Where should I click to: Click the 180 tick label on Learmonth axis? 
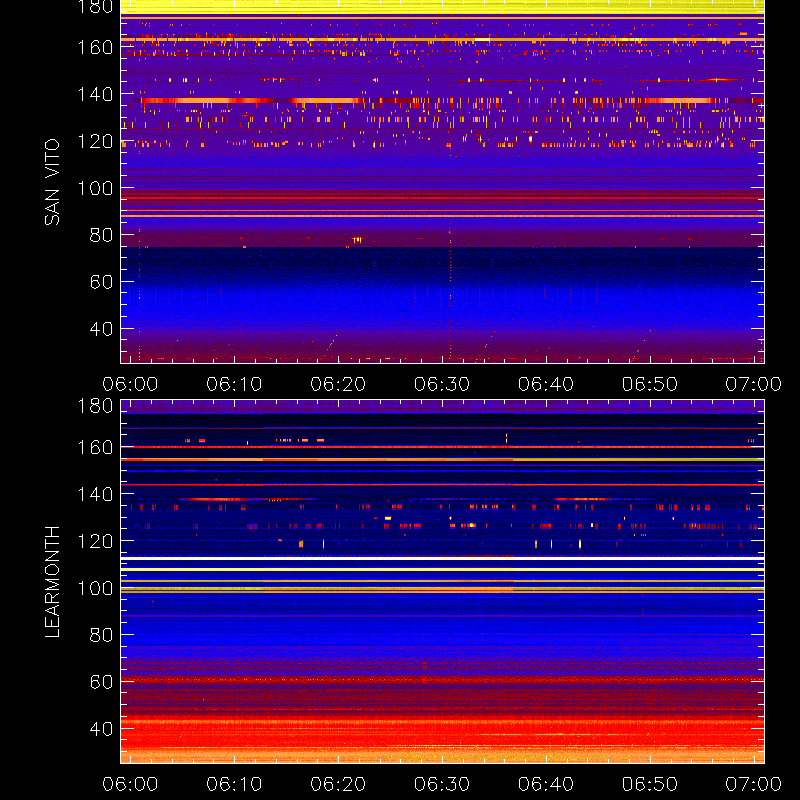(95, 406)
